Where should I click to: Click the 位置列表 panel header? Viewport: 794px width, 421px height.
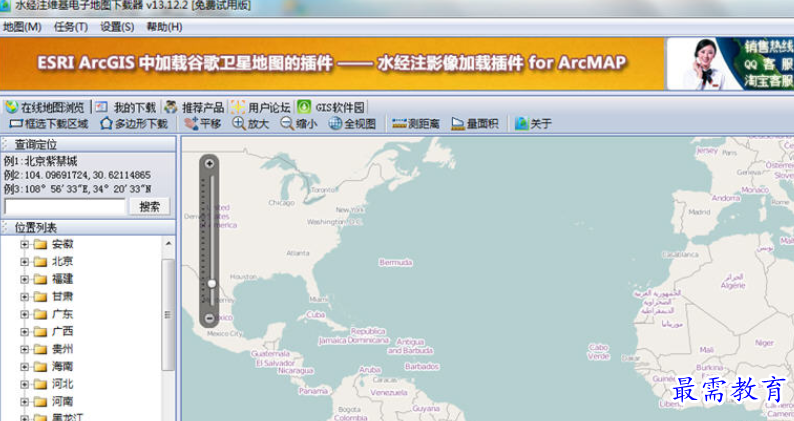pyautogui.click(x=88, y=227)
